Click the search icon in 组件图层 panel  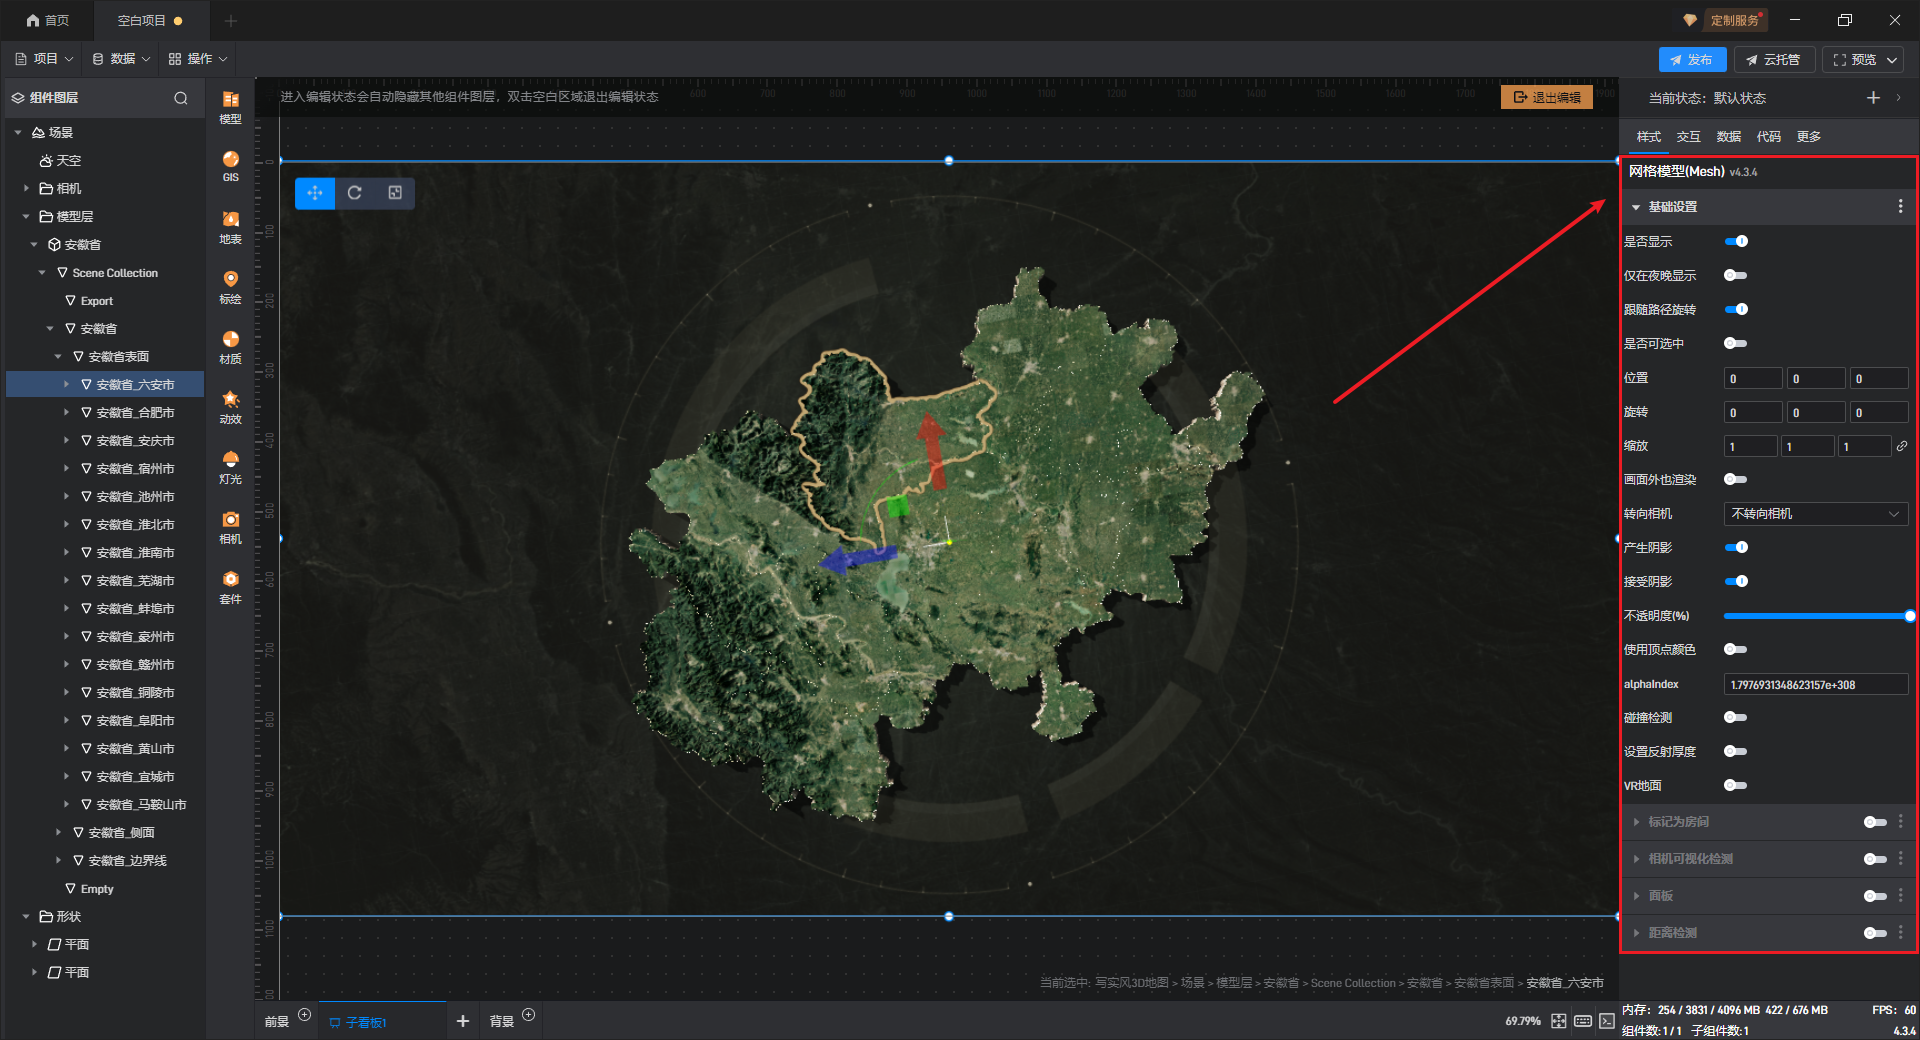tap(181, 98)
